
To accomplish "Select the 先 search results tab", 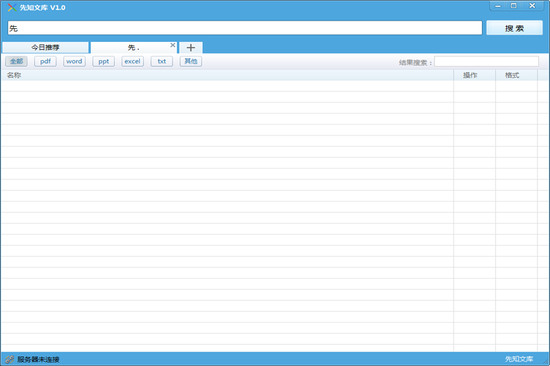I will coord(134,47).
